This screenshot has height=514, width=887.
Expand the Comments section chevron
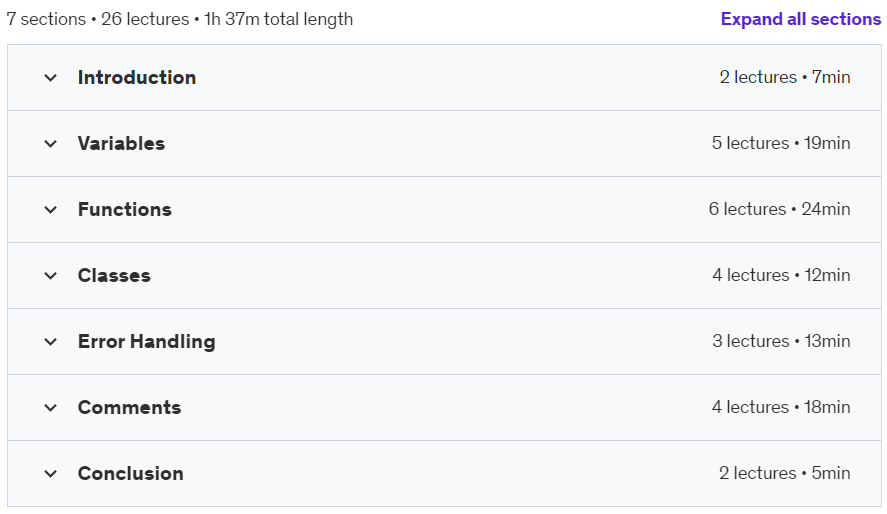tap(50, 408)
